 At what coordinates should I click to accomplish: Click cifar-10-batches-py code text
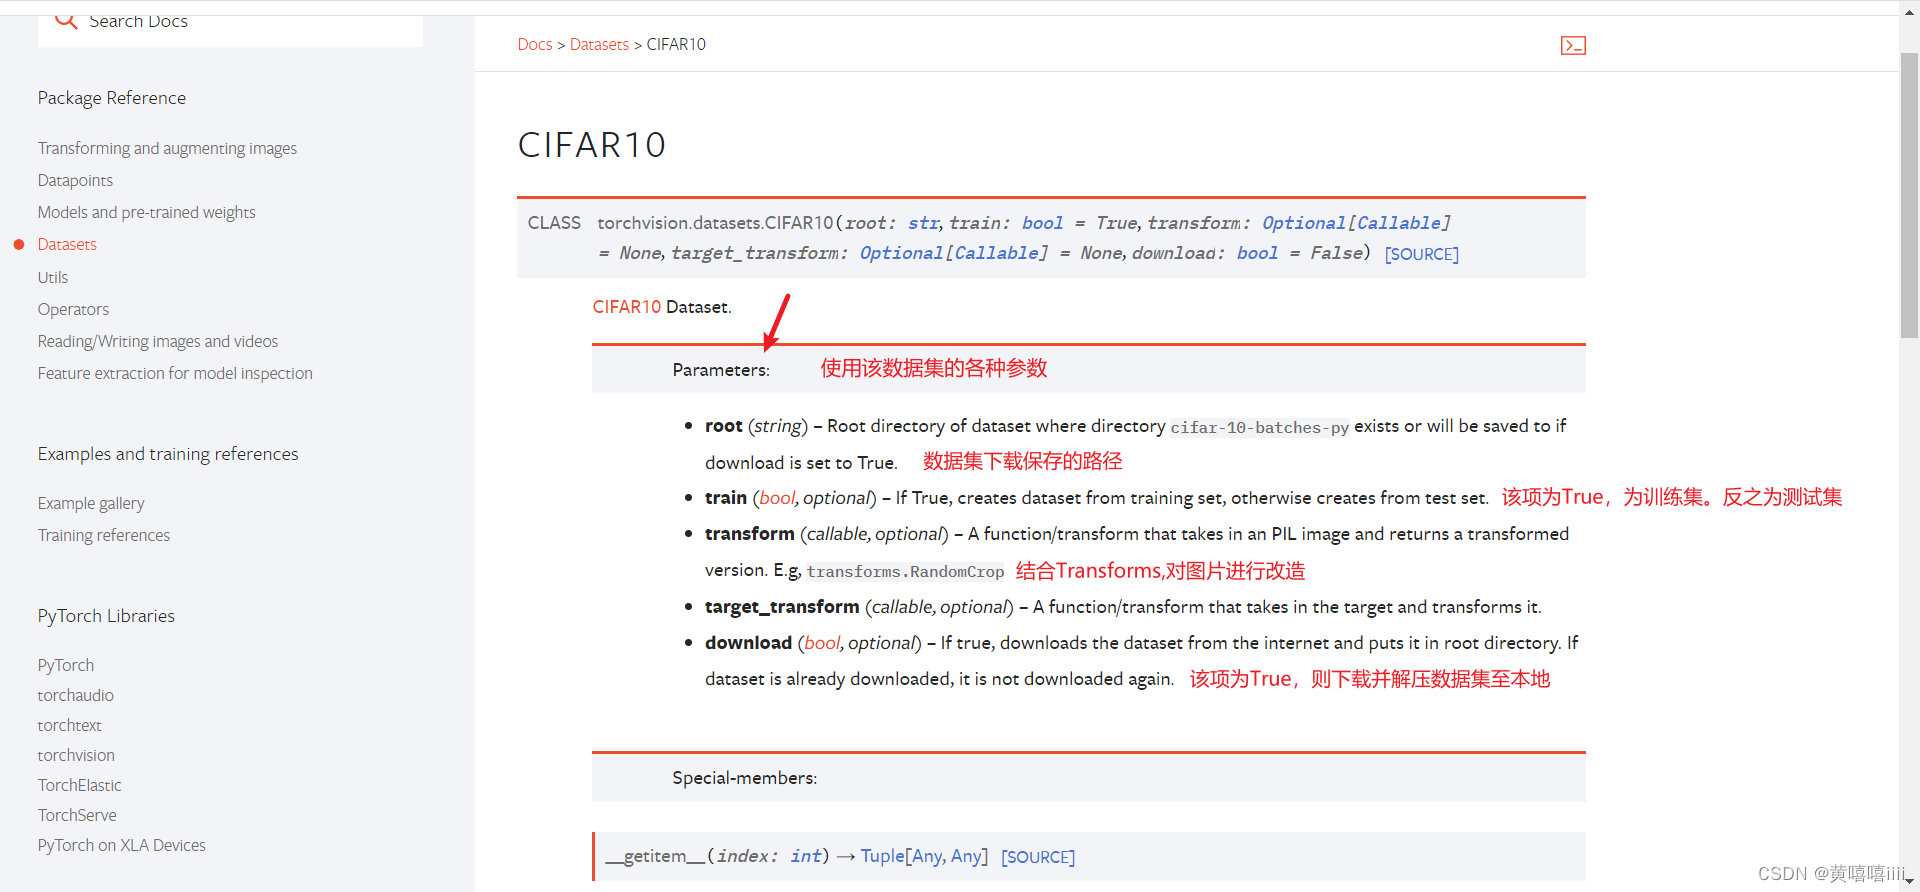[x=1260, y=428]
